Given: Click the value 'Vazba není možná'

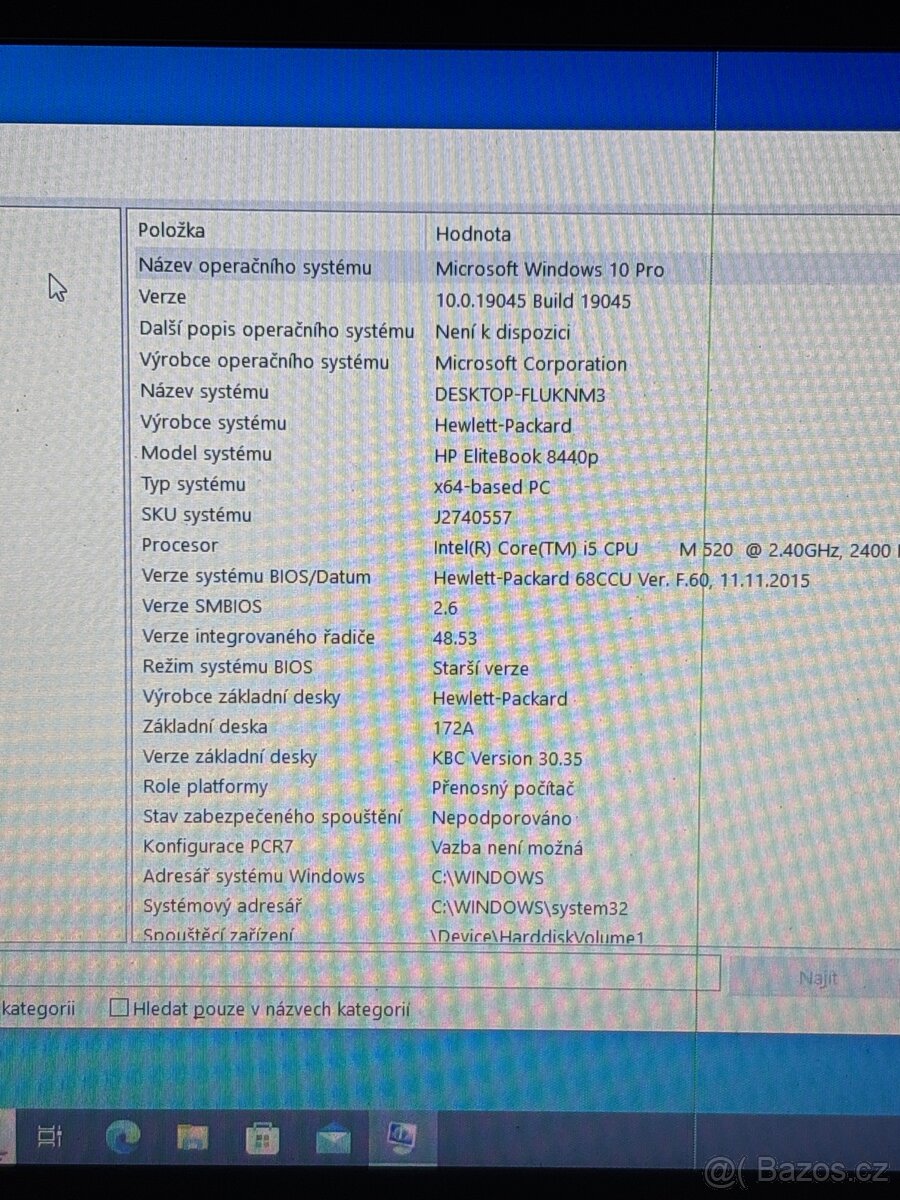Looking at the screenshot, I should point(507,848).
